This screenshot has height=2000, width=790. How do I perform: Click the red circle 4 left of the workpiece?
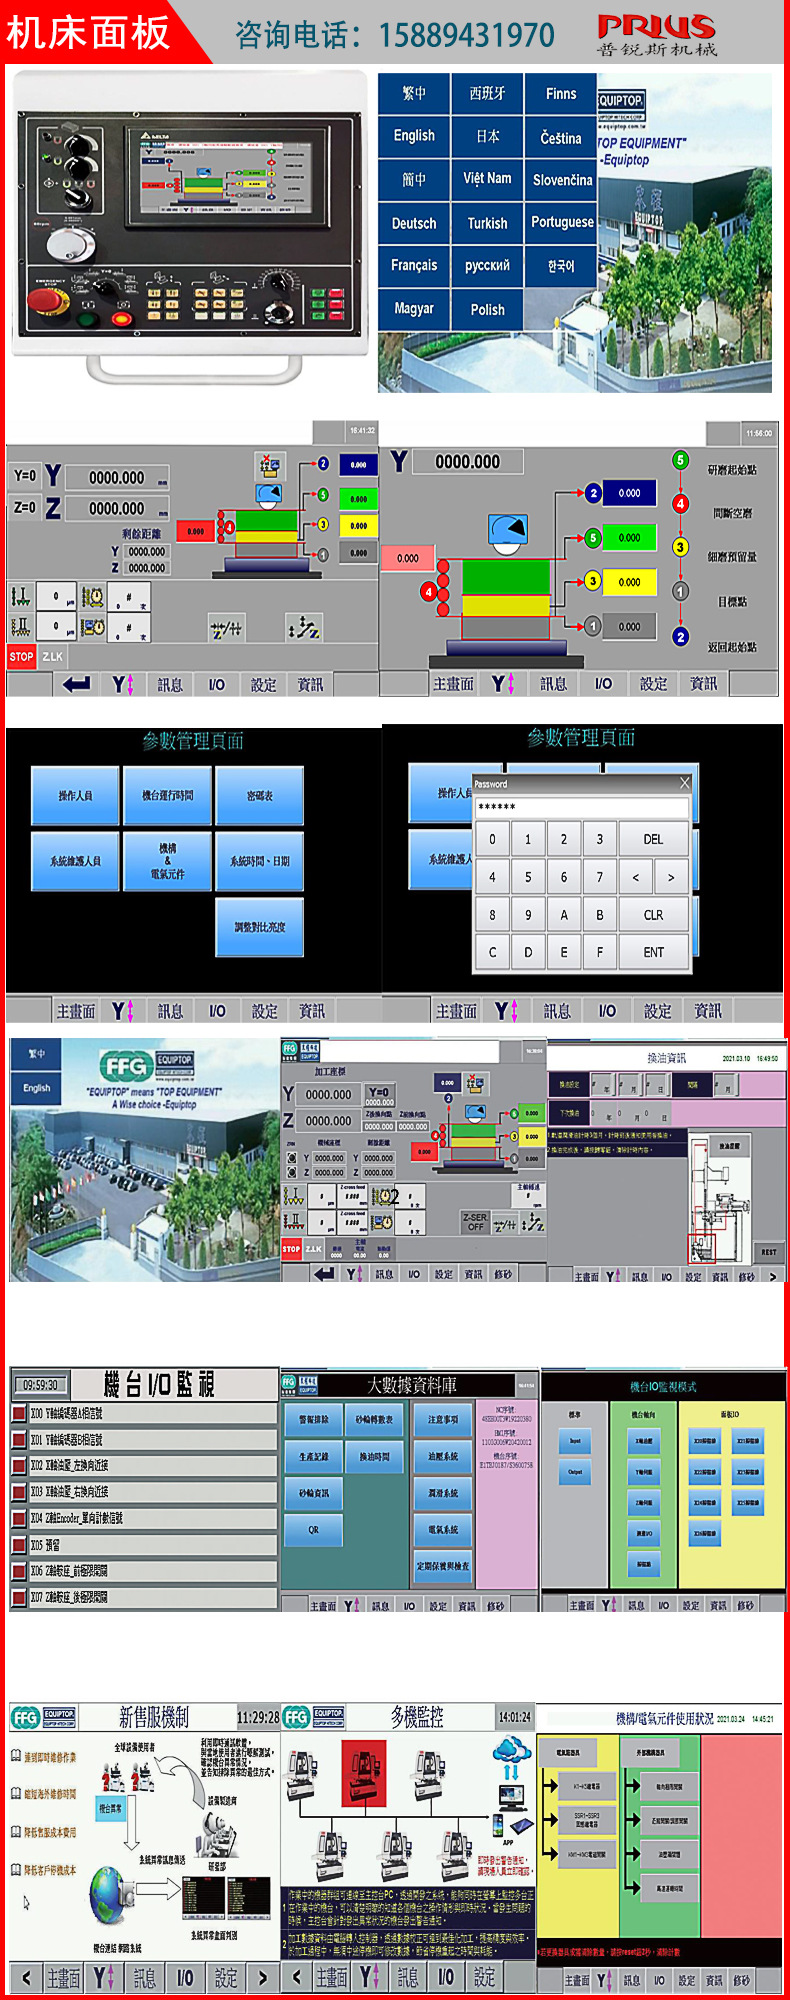tap(429, 592)
